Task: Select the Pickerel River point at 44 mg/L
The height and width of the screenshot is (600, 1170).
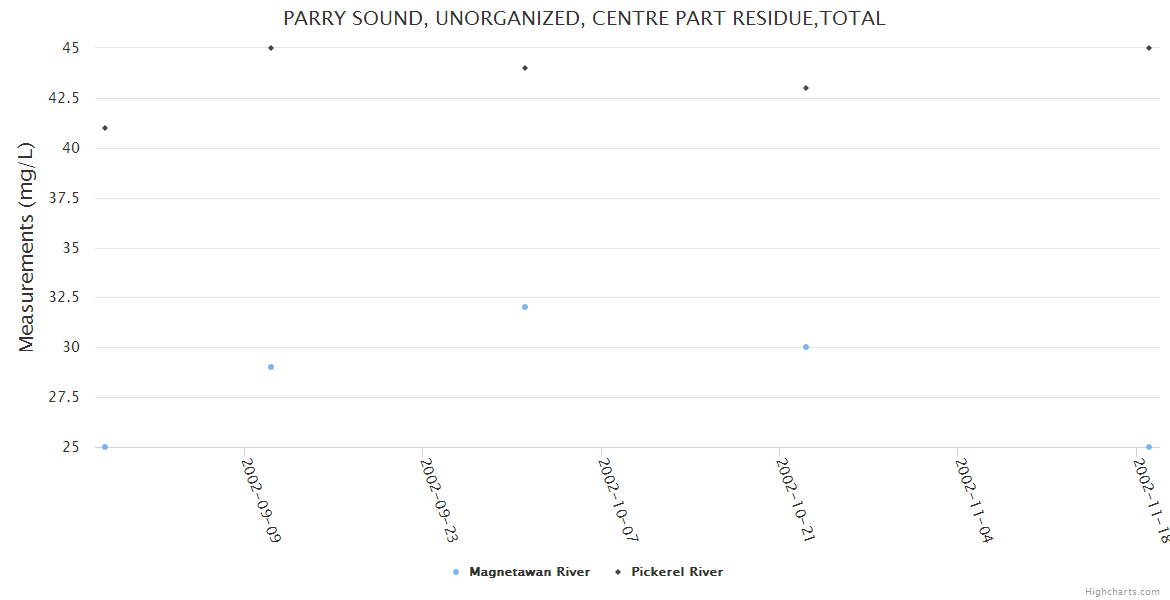Action: point(525,68)
